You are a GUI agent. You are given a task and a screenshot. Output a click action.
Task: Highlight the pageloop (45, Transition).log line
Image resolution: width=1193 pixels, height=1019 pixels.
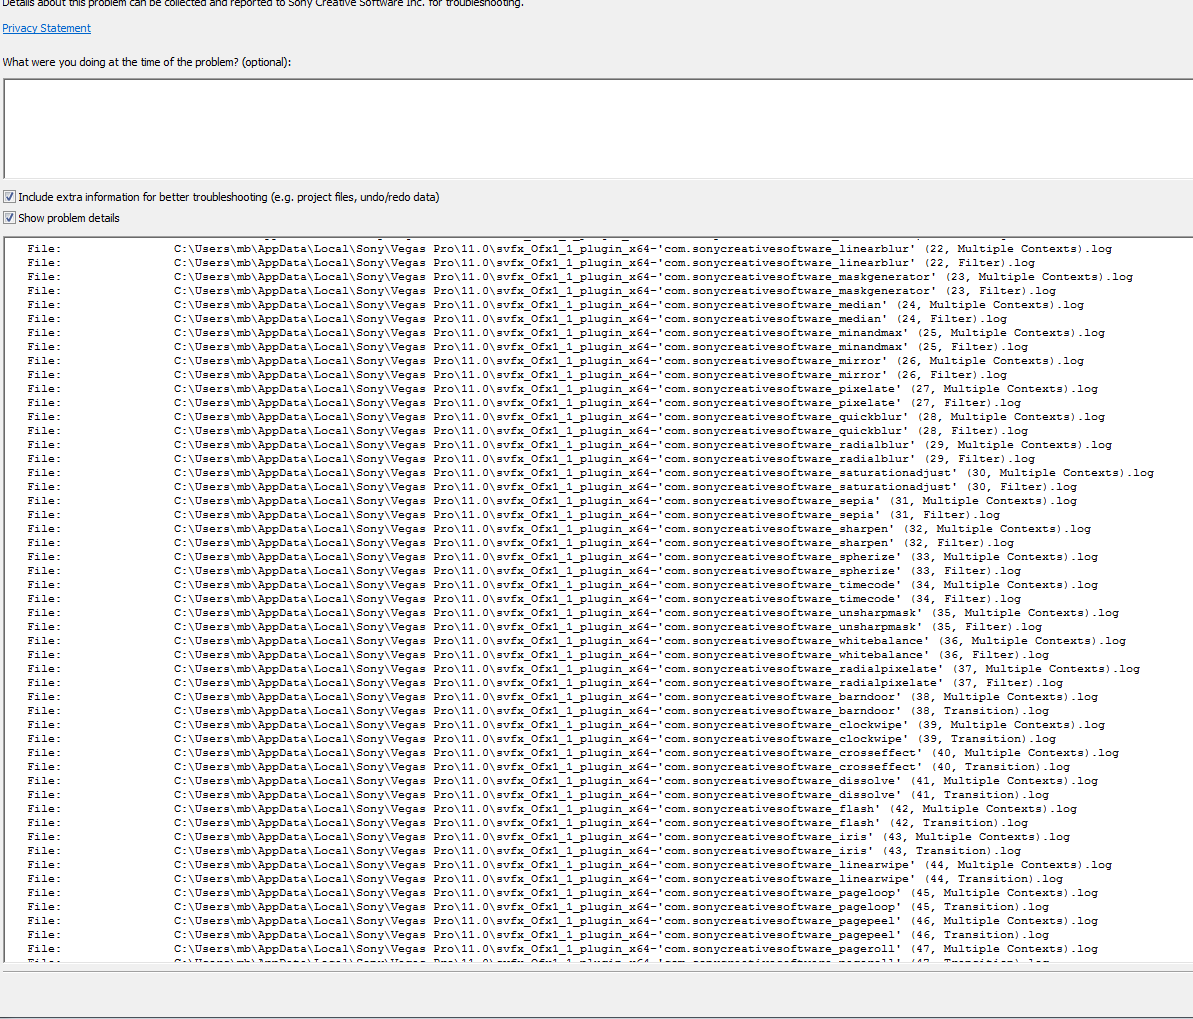538,907
